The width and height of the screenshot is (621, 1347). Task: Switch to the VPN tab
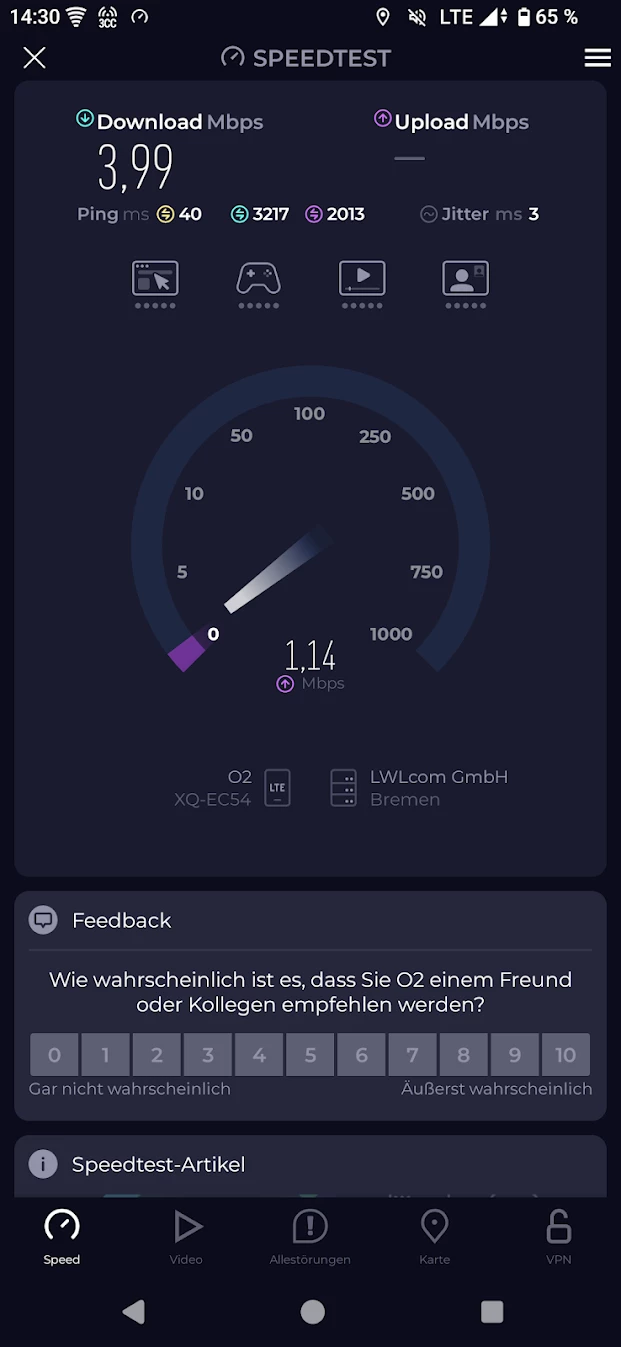pos(558,1236)
